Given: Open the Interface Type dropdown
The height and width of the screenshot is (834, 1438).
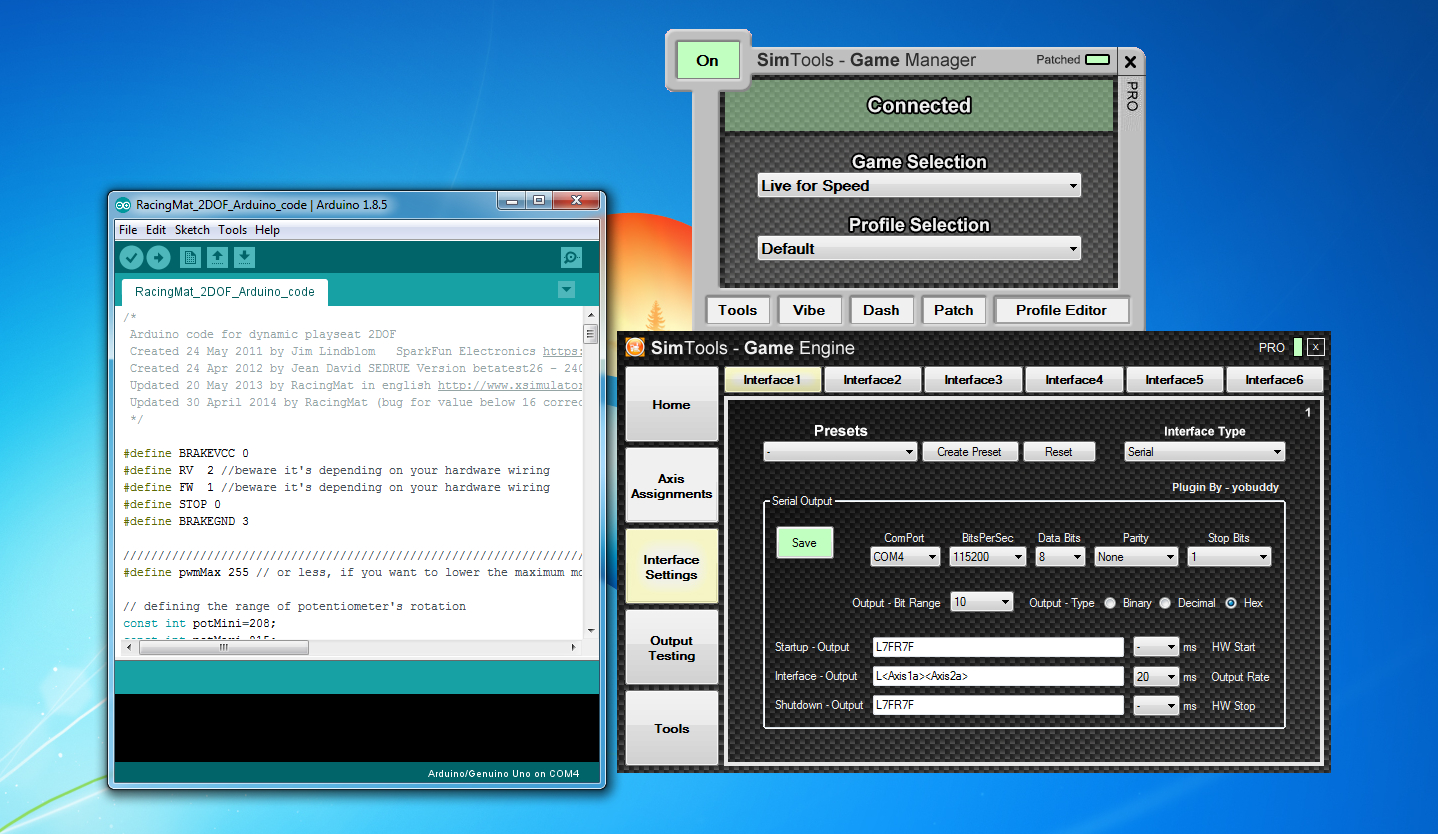Looking at the screenshot, I should [1204, 452].
